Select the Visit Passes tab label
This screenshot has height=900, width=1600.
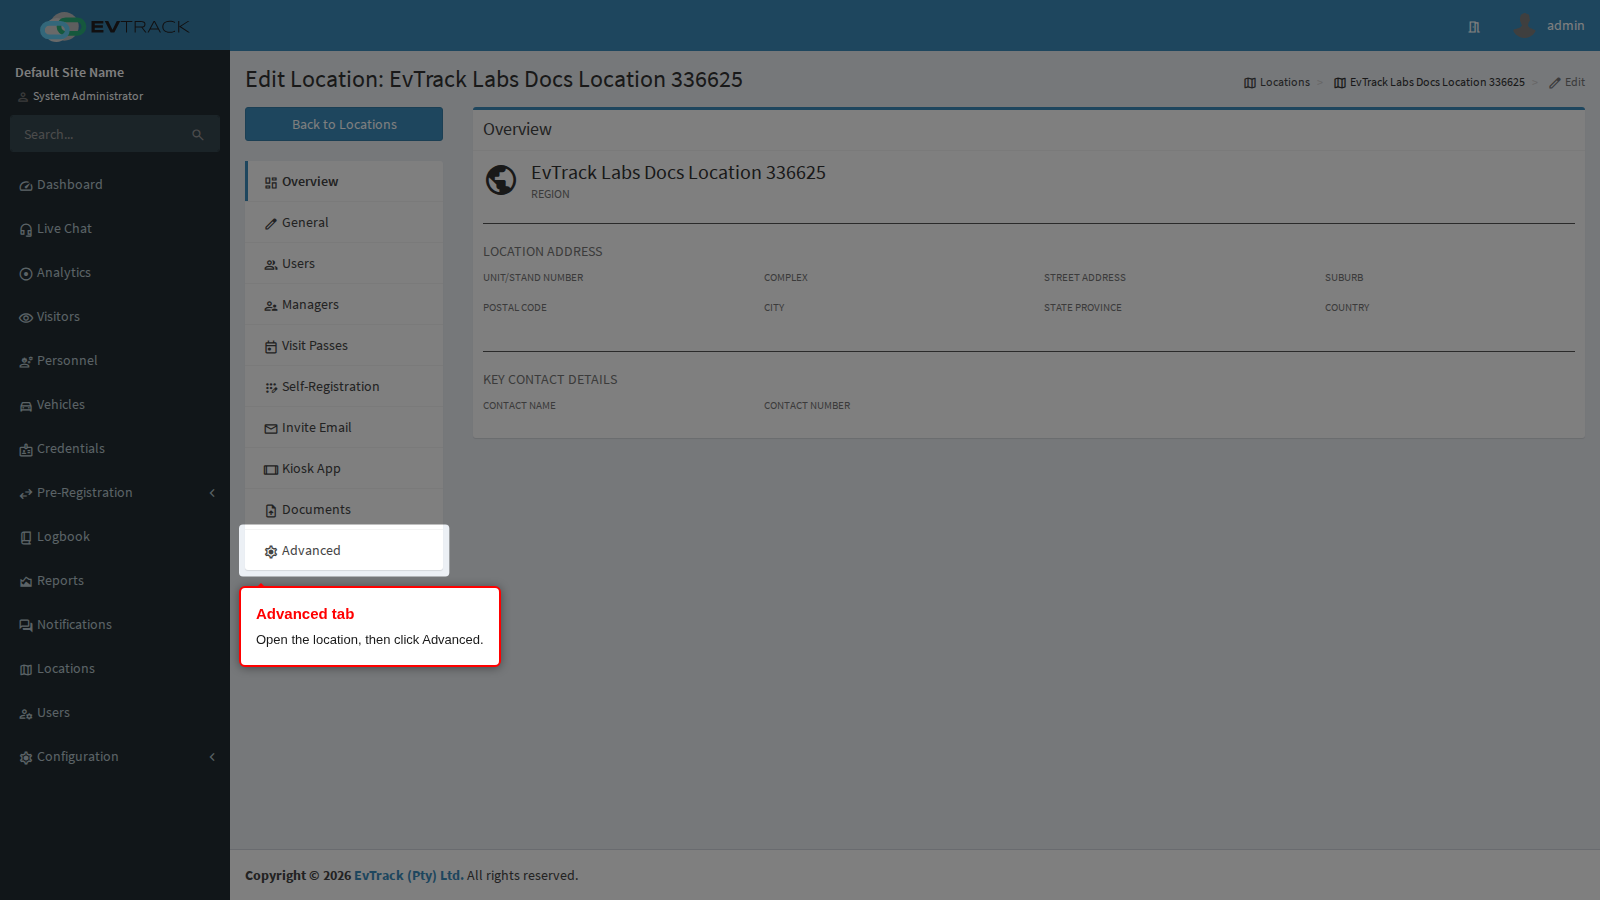coord(315,346)
